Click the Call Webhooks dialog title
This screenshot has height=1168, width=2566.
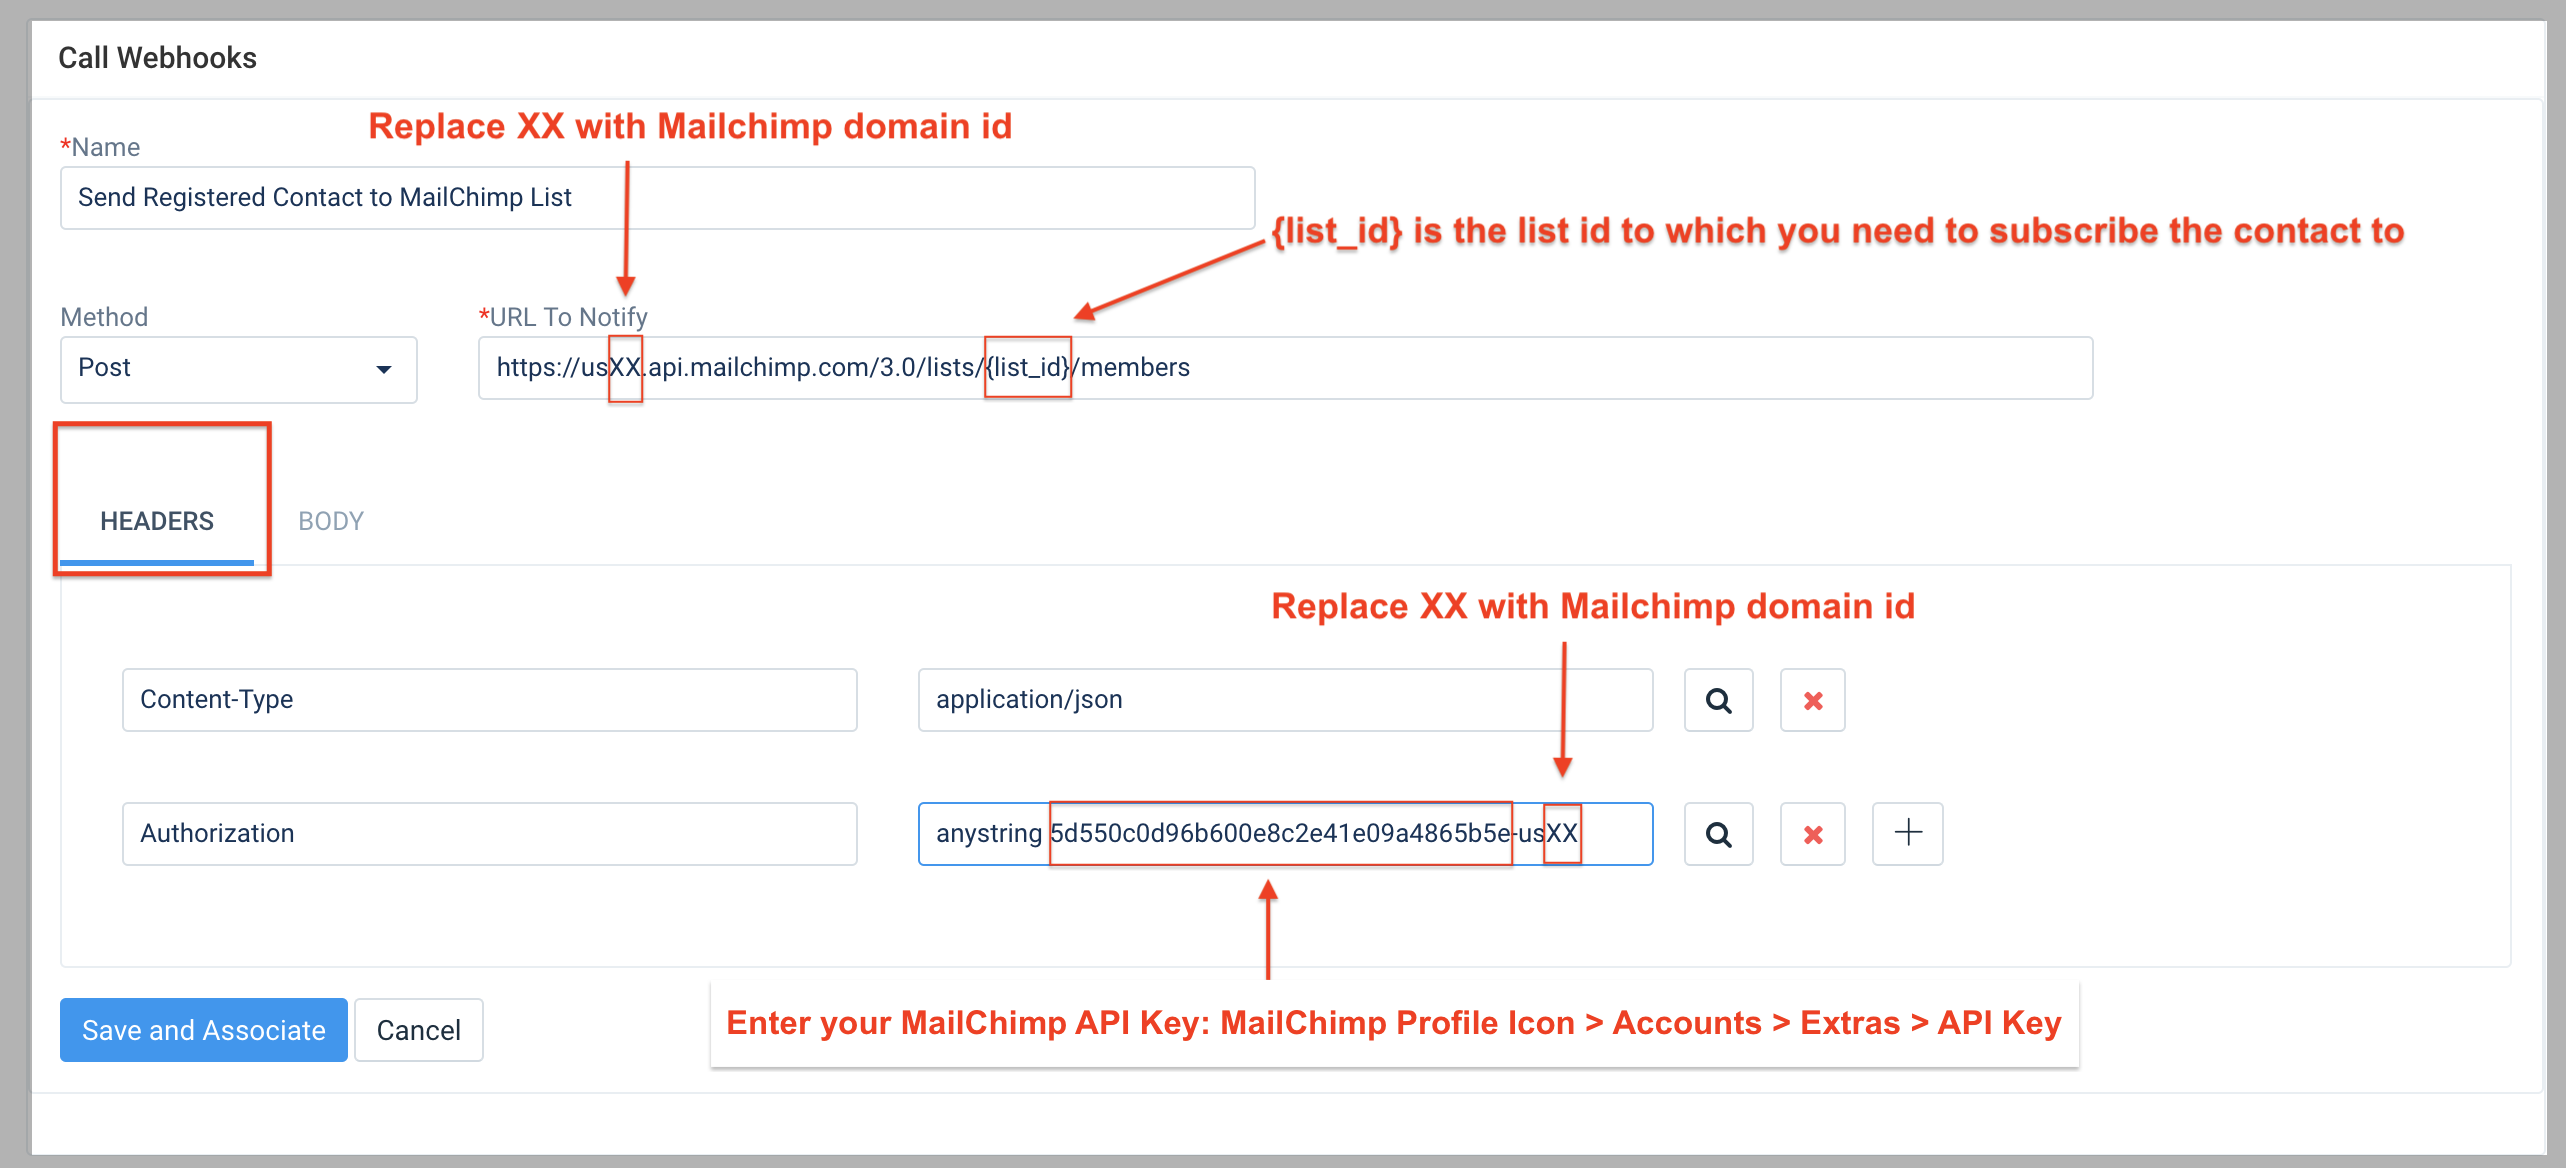pyautogui.click(x=157, y=58)
